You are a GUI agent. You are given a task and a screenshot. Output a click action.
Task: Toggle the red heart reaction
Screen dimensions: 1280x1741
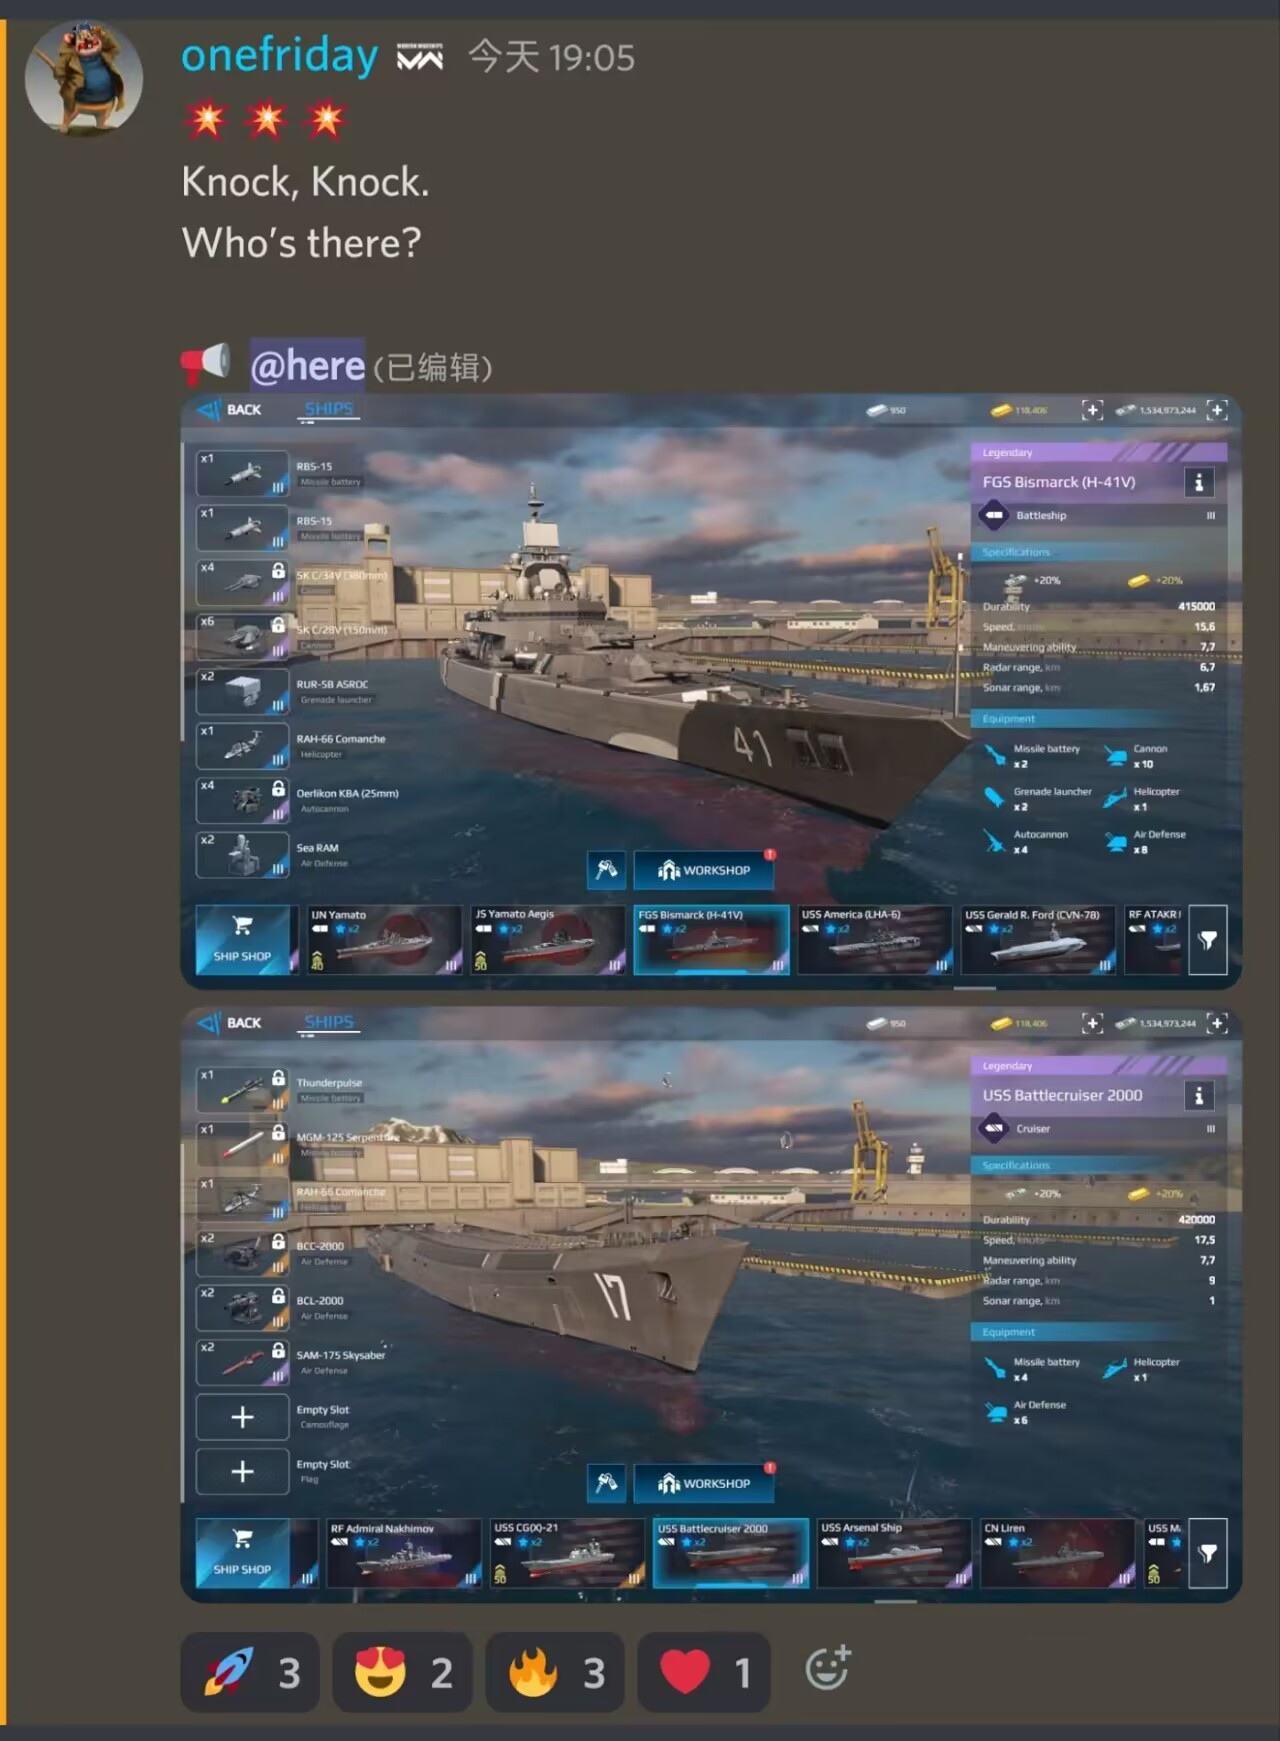704,1672
